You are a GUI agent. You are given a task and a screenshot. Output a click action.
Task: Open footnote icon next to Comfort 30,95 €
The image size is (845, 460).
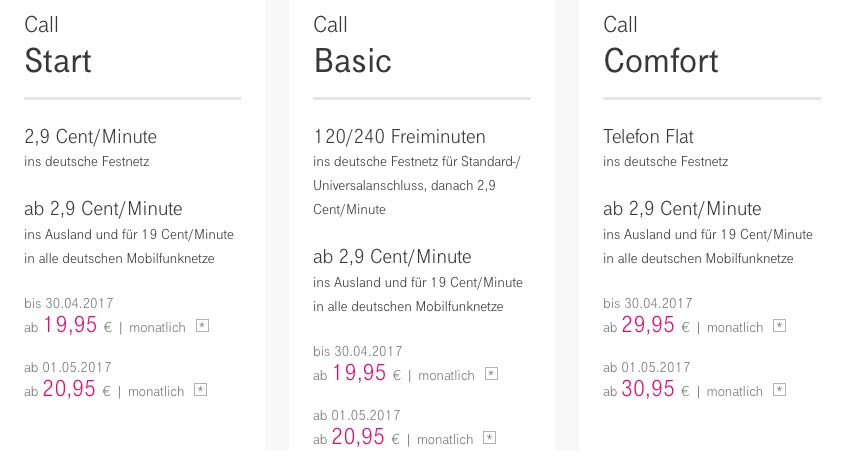click(780, 390)
